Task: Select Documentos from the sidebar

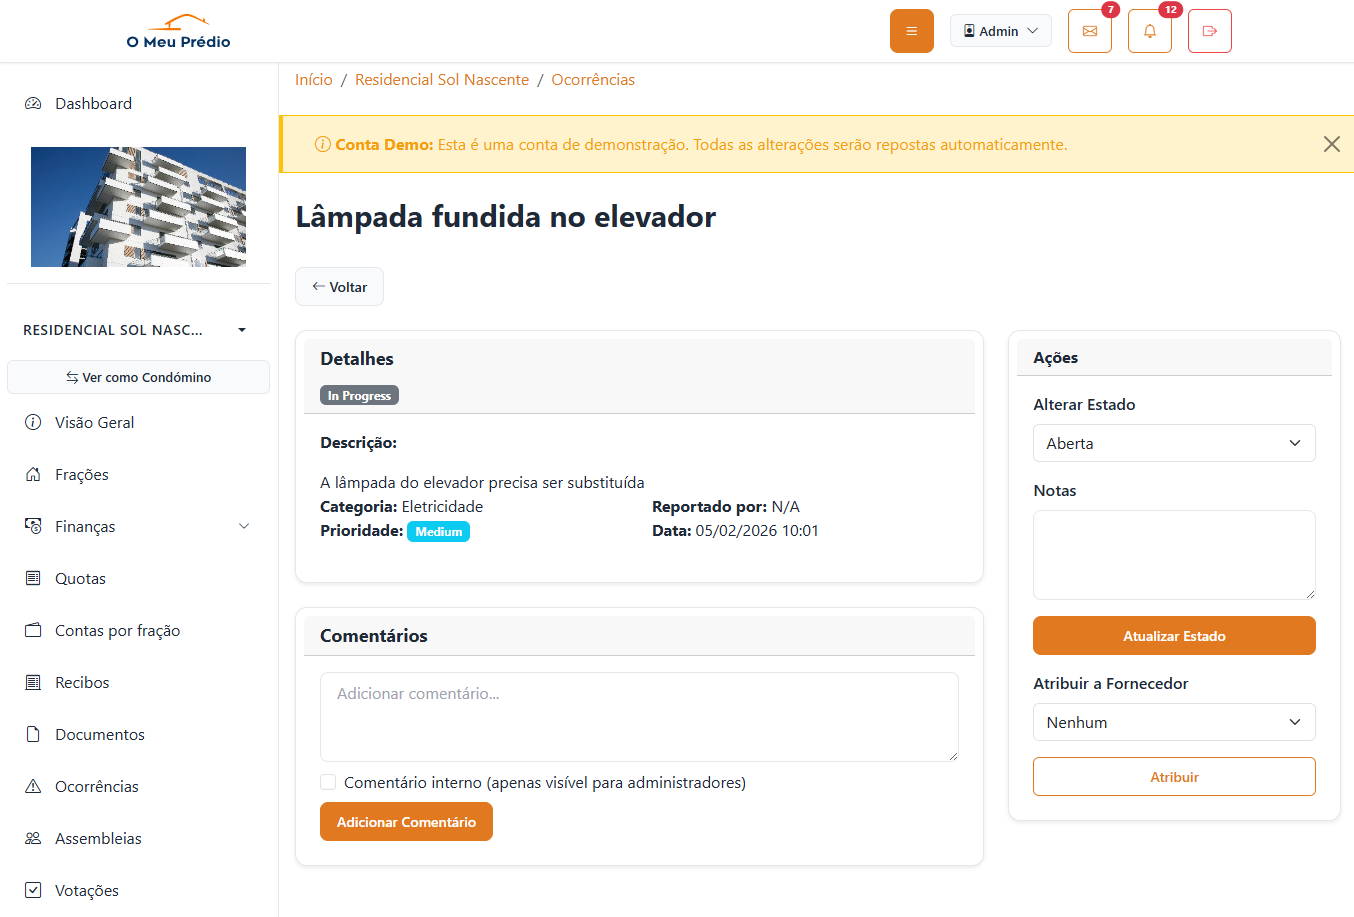Action: pyautogui.click(x=98, y=734)
